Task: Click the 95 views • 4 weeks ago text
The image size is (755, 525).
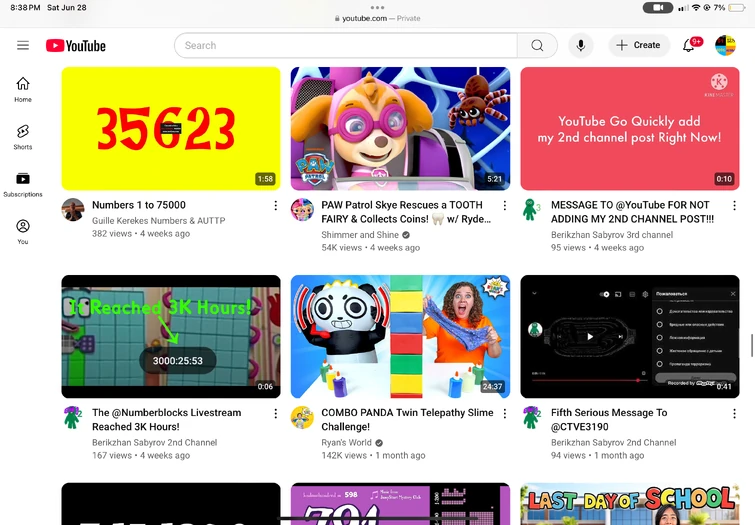Action: coord(597,248)
